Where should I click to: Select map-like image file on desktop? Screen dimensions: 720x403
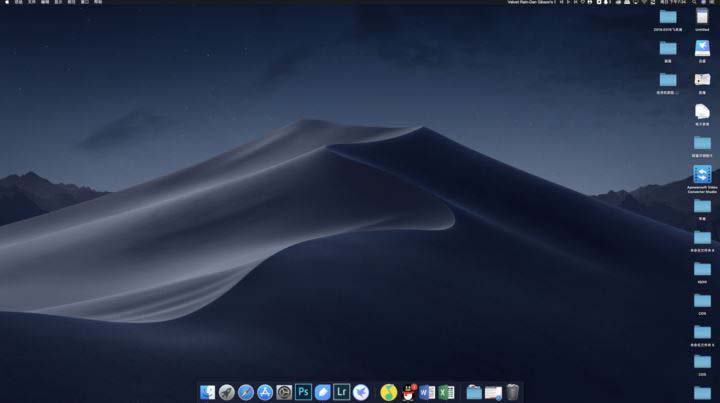click(x=702, y=79)
